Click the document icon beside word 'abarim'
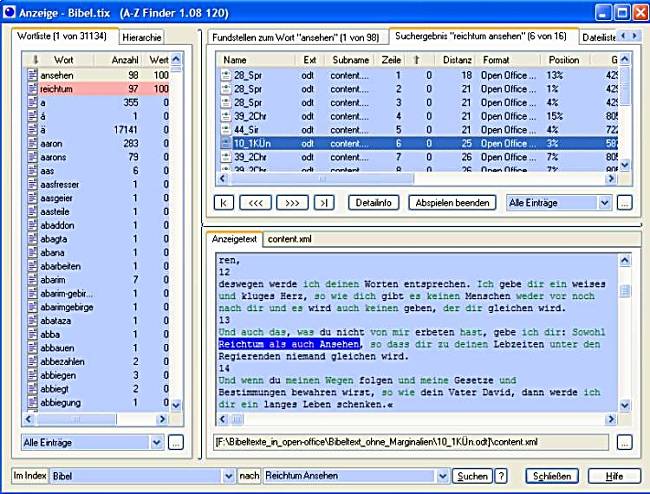This screenshot has height=494, width=650. (x=32, y=280)
